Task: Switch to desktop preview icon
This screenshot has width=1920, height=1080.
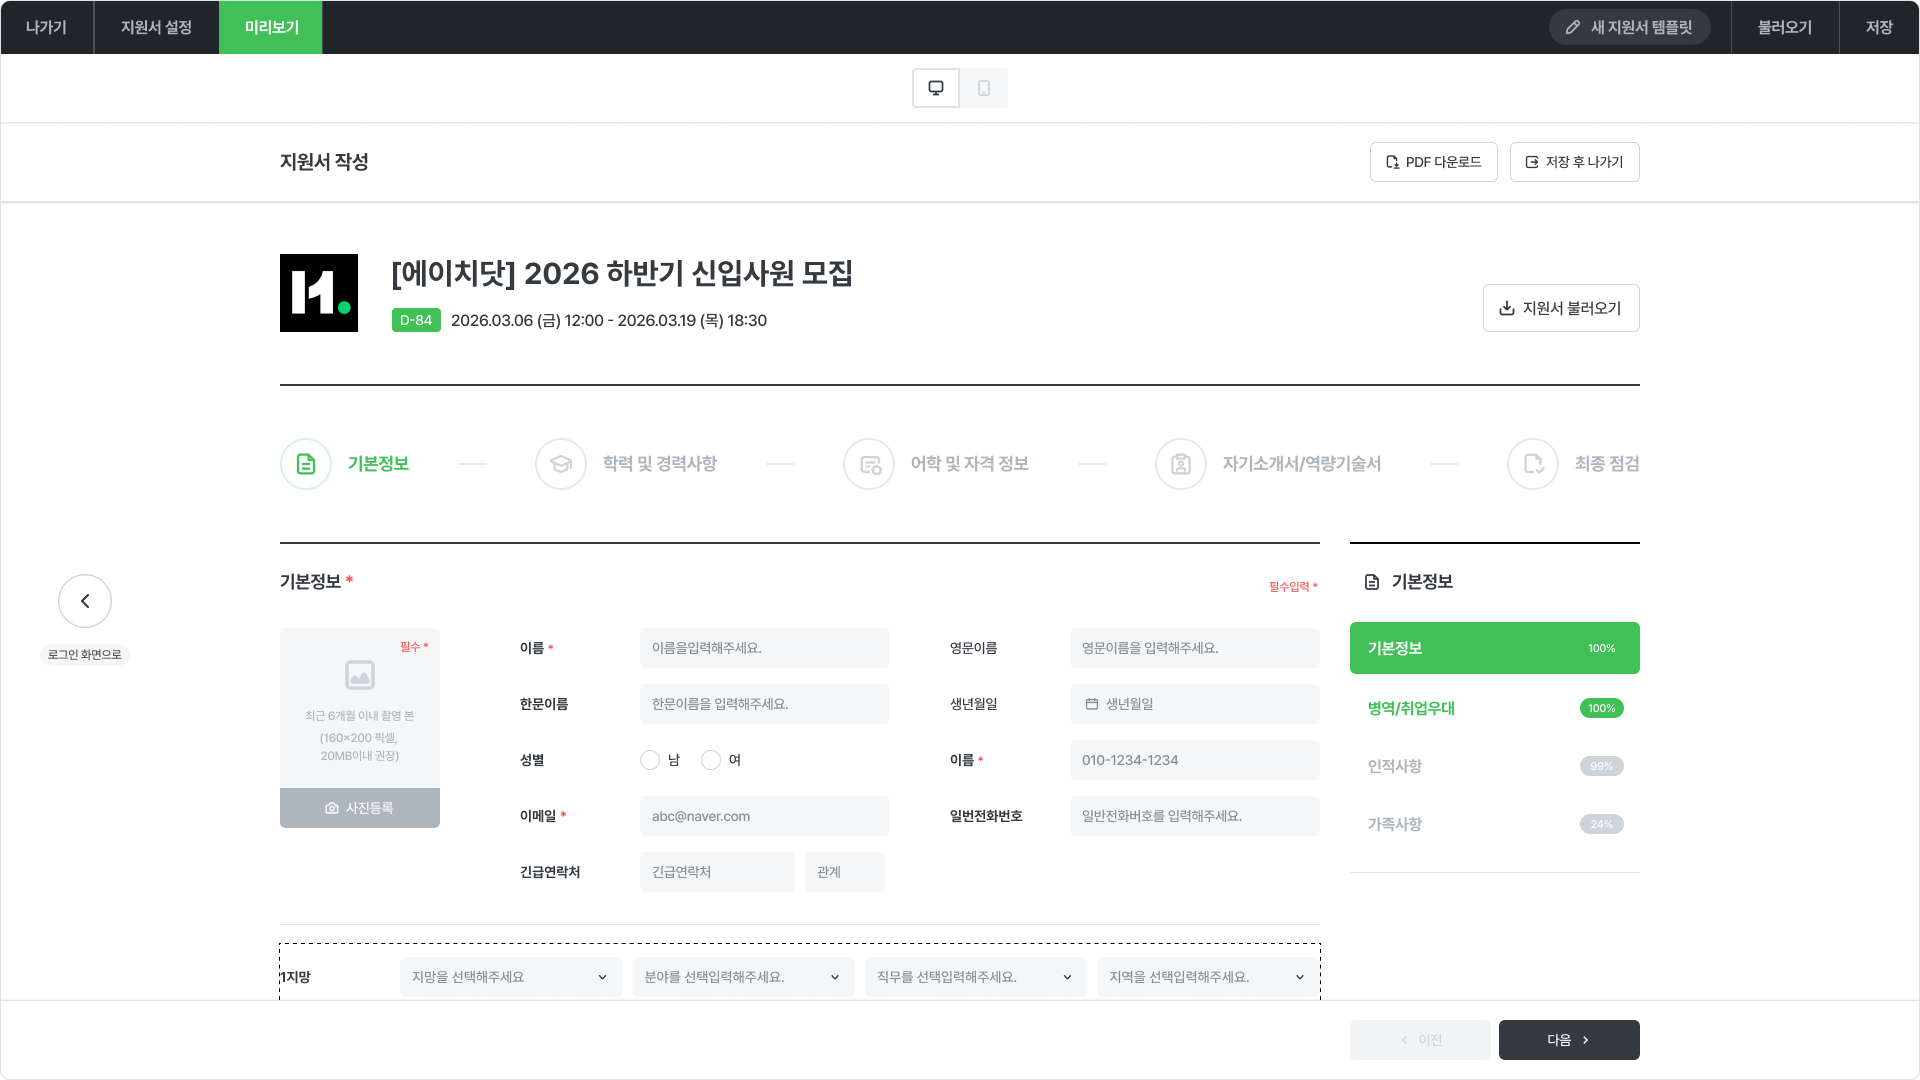Action: [936, 88]
